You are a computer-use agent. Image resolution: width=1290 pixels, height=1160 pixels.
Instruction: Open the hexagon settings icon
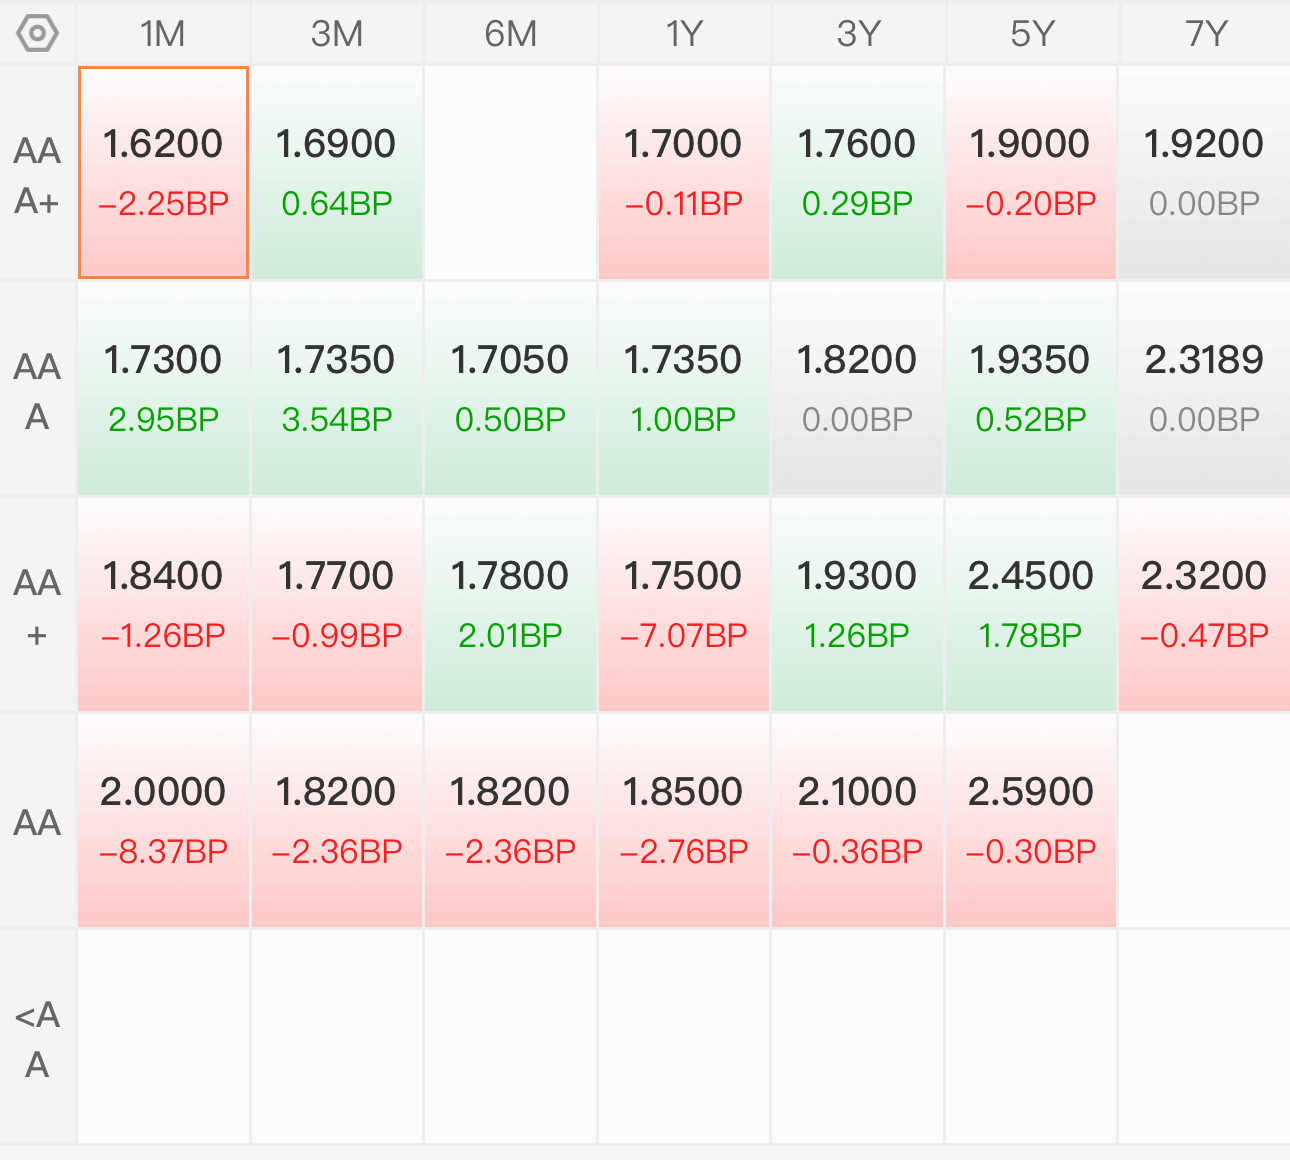point(38,33)
